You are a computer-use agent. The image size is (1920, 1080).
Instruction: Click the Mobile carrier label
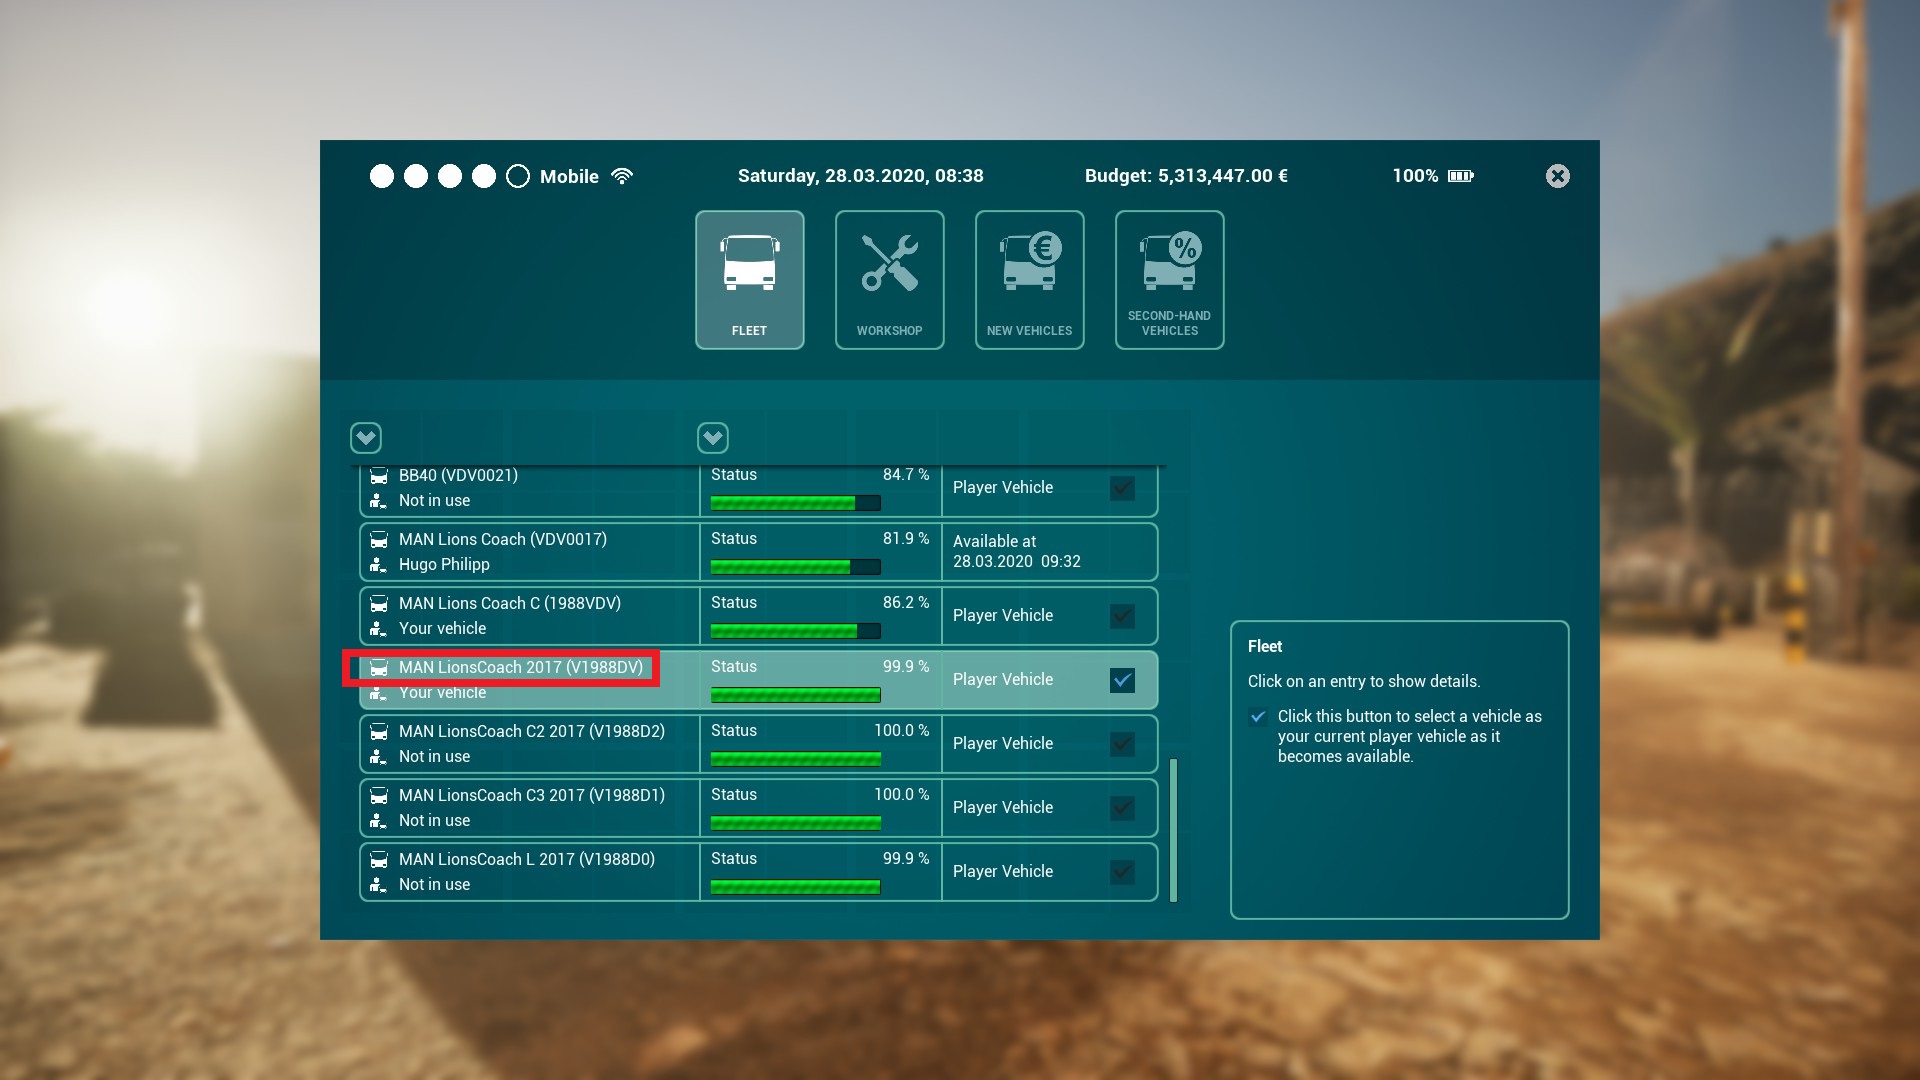[x=569, y=177]
